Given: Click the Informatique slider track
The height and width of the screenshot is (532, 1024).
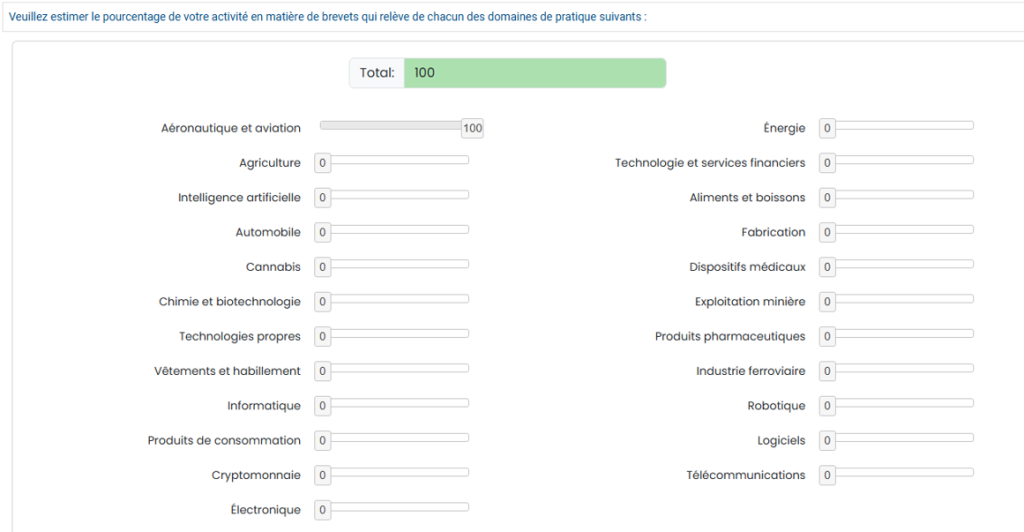Looking at the screenshot, I should point(398,403).
